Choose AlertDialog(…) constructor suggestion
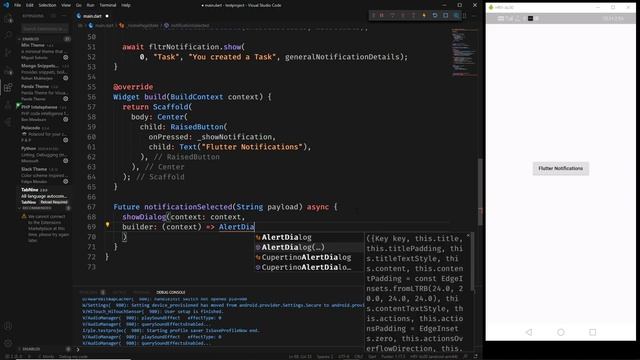The height and width of the screenshot is (360, 640). click(309, 247)
